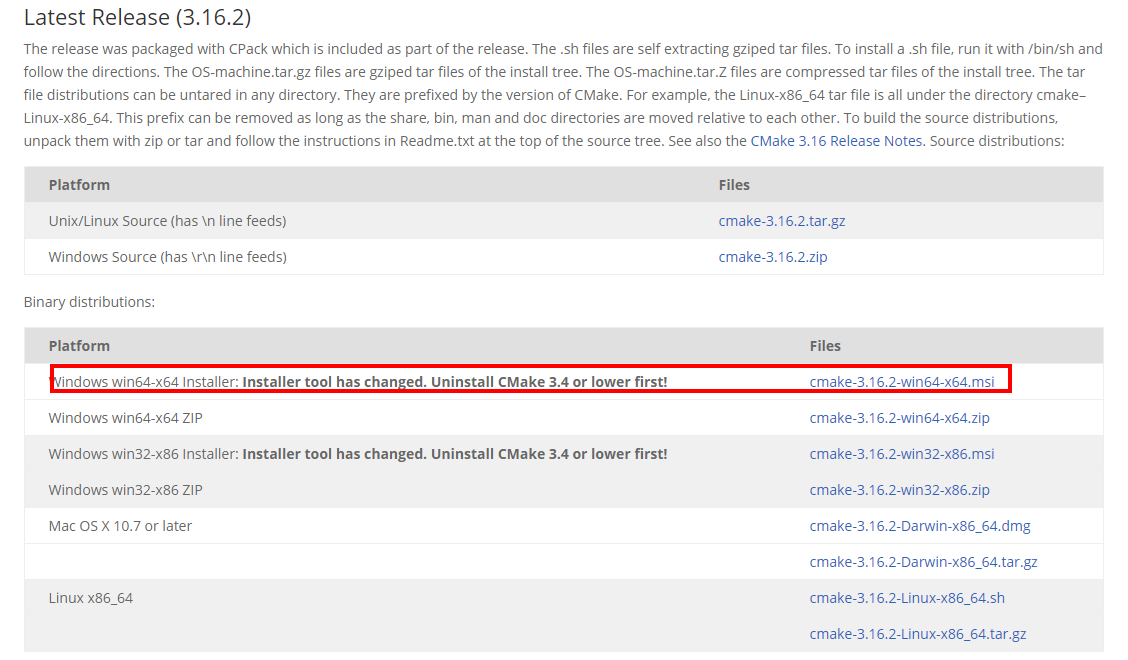Click 'Files' header in source distributions table
The width and height of the screenshot is (1128, 660).
(x=734, y=185)
